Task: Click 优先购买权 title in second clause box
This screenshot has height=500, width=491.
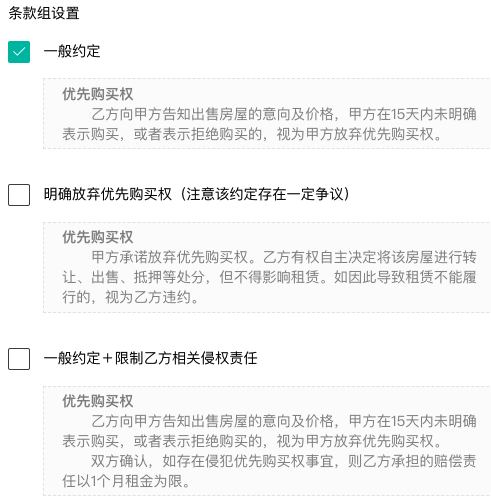Action: point(98,237)
